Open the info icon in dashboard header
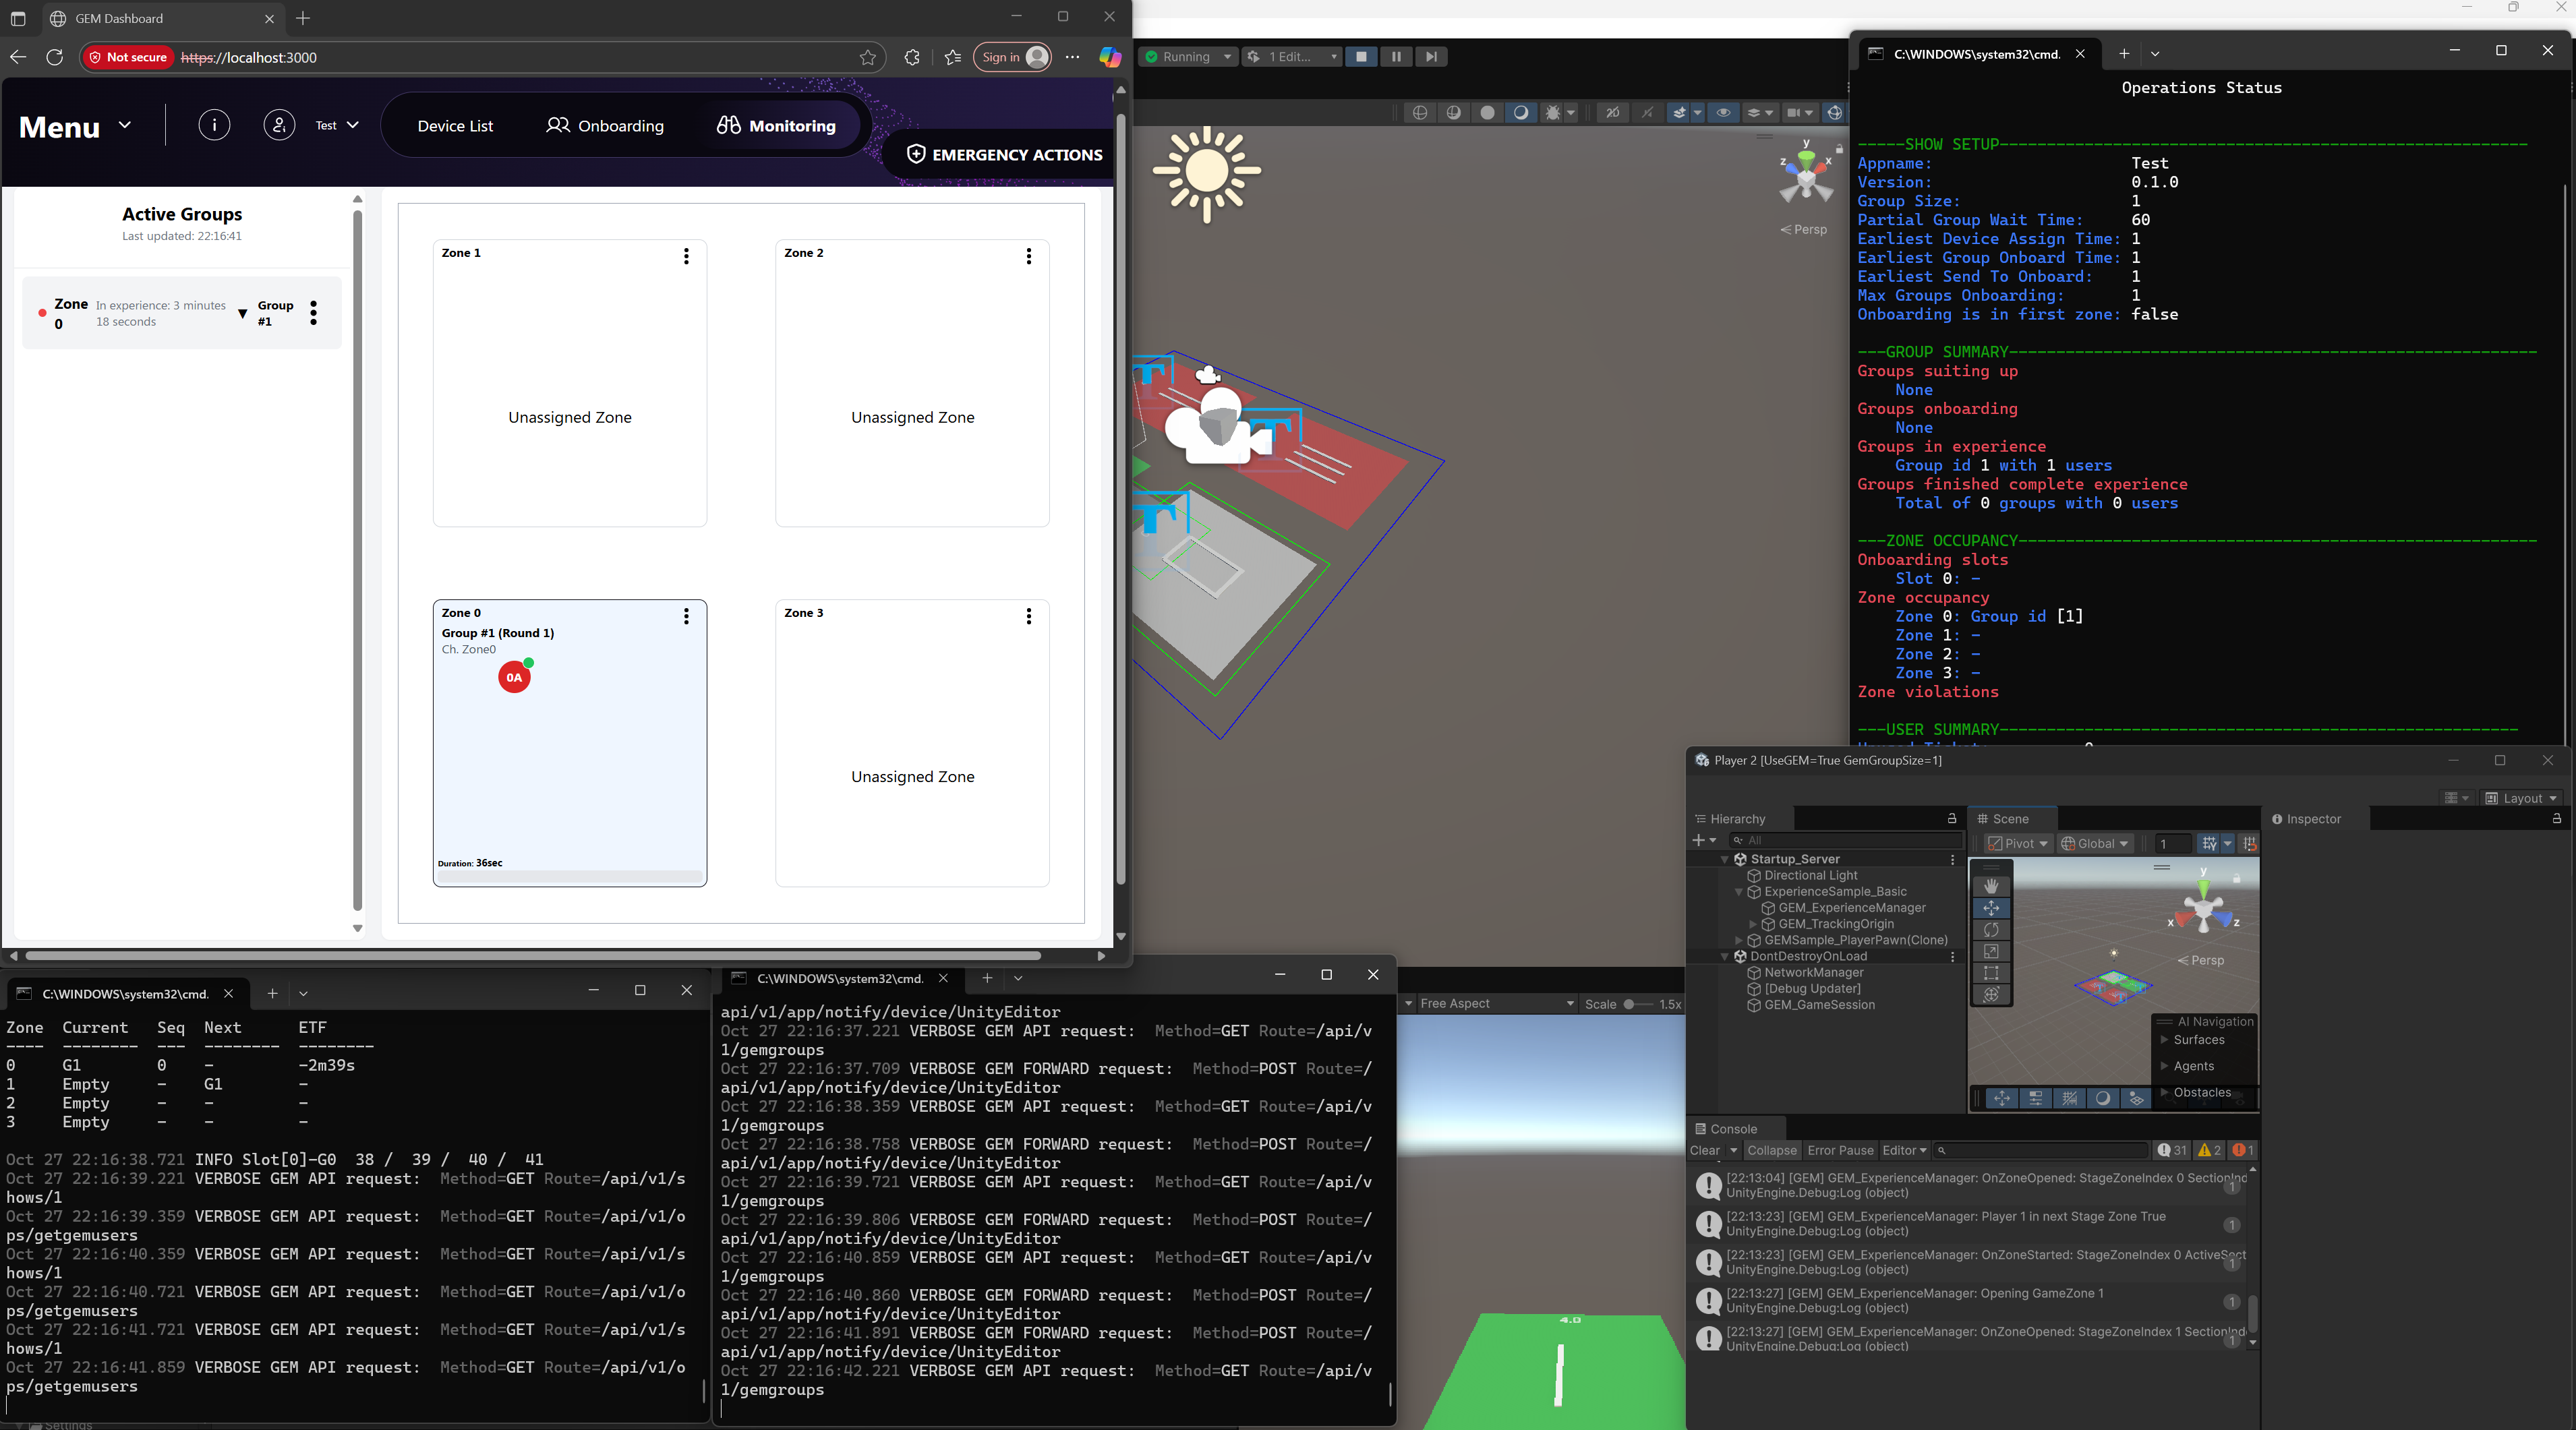Image resolution: width=2576 pixels, height=1430 pixels. tap(214, 125)
